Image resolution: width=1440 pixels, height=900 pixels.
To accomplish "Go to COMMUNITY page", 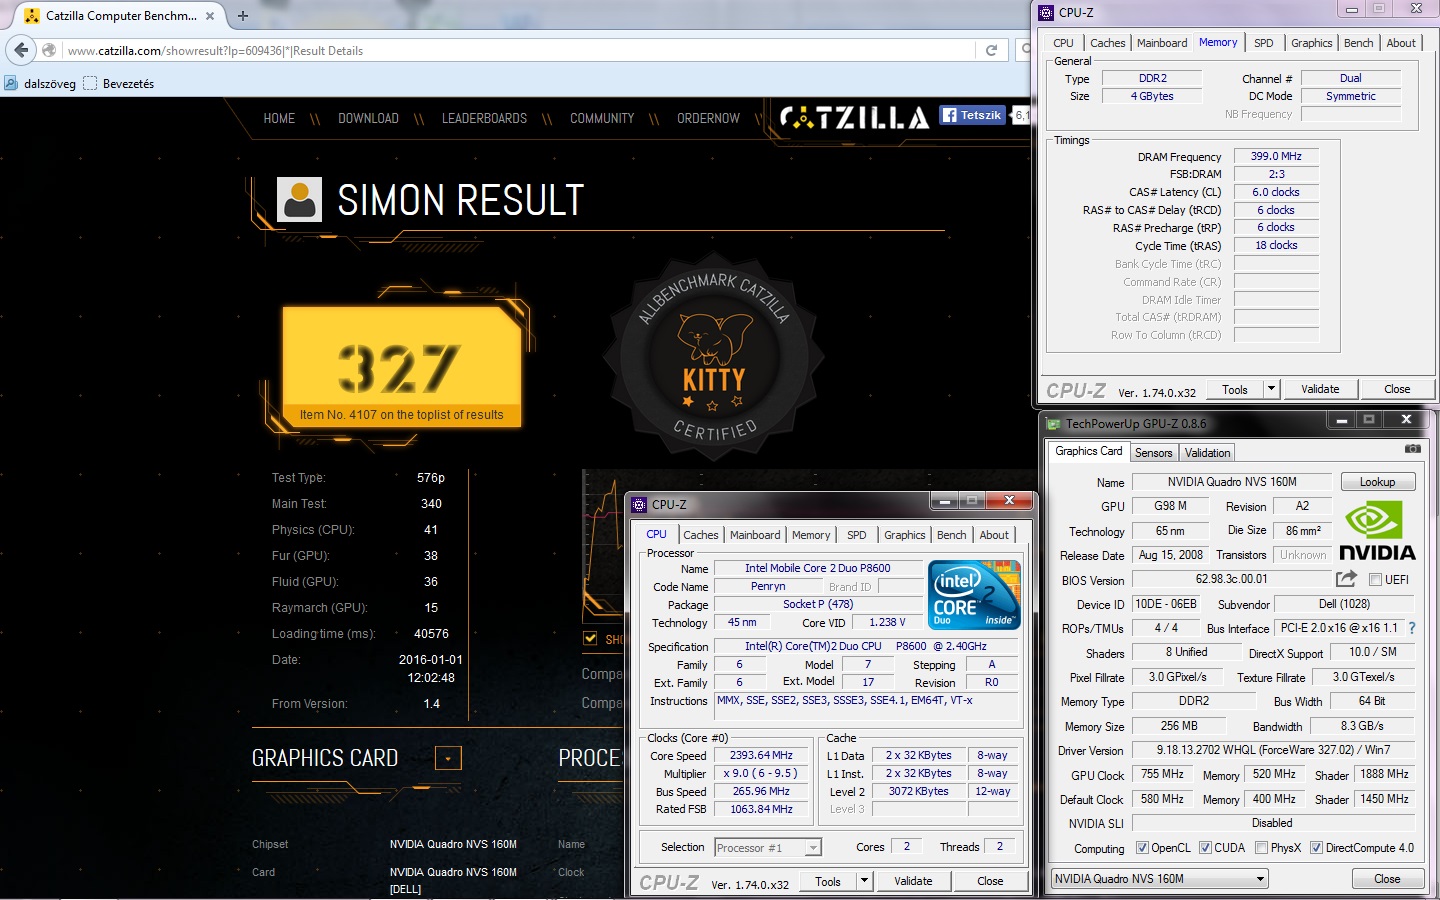I will (x=602, y=118).
